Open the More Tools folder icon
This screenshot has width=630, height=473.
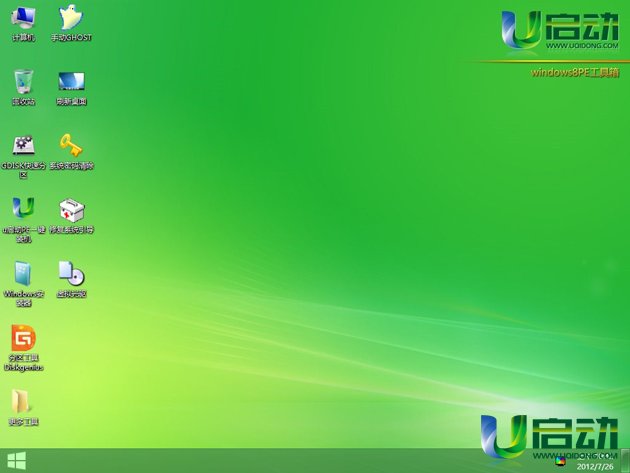21,401
